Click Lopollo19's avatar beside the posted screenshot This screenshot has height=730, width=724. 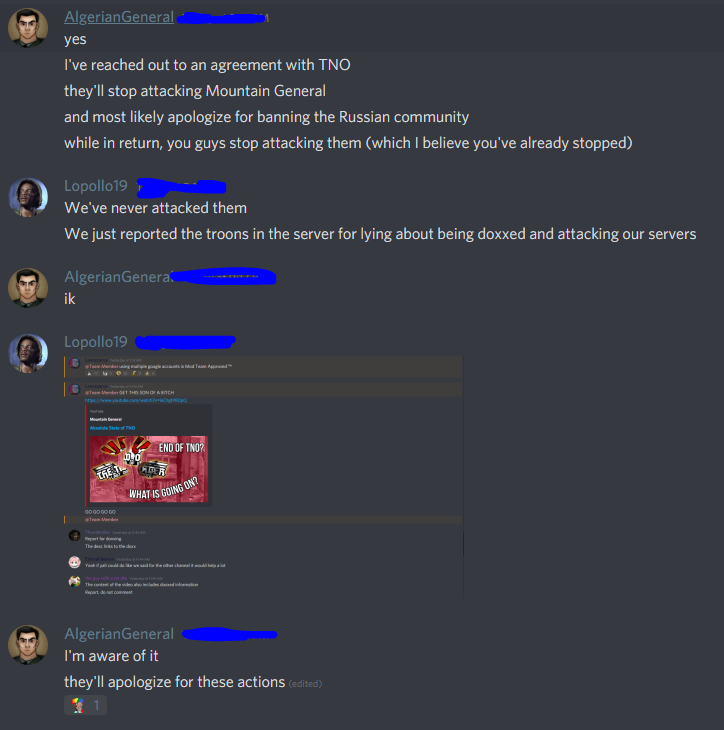[x=28, y=353]
